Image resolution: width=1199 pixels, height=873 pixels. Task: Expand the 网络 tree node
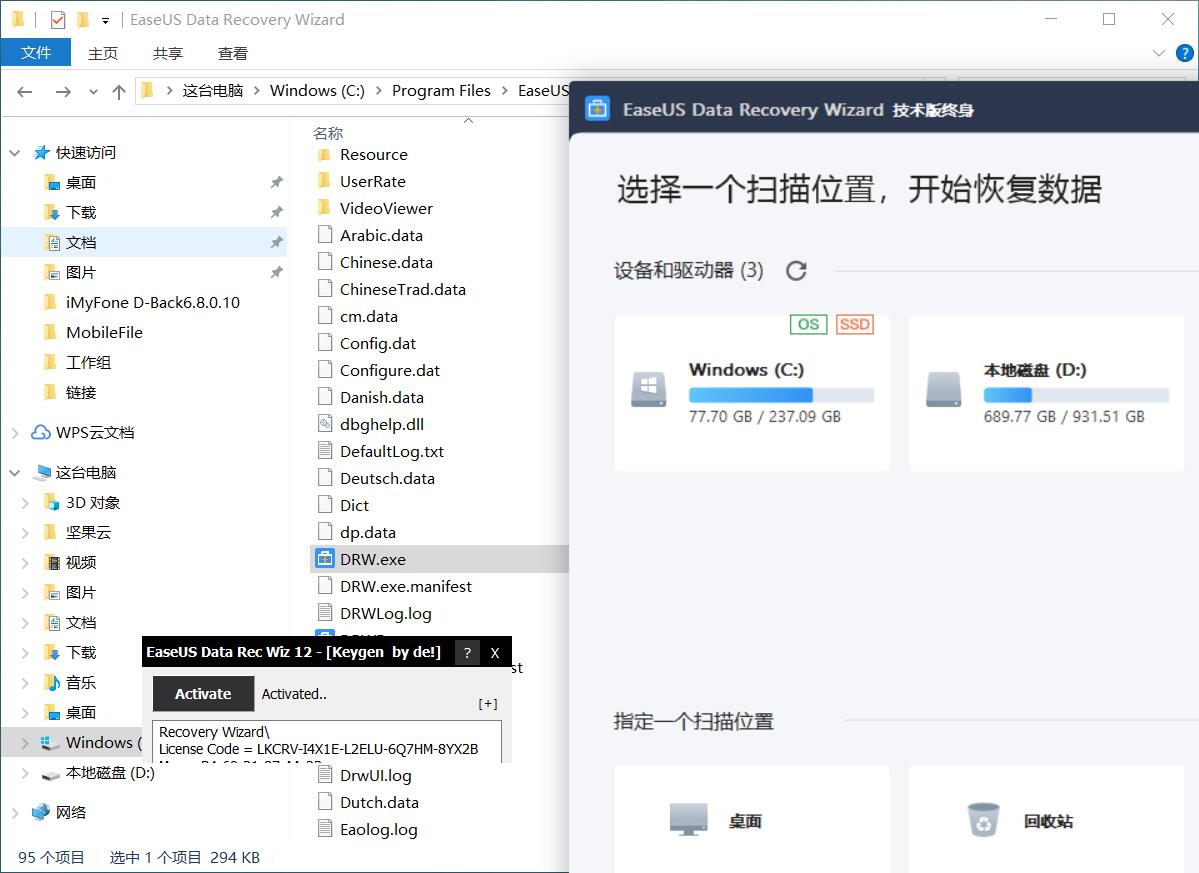[15, 812]
